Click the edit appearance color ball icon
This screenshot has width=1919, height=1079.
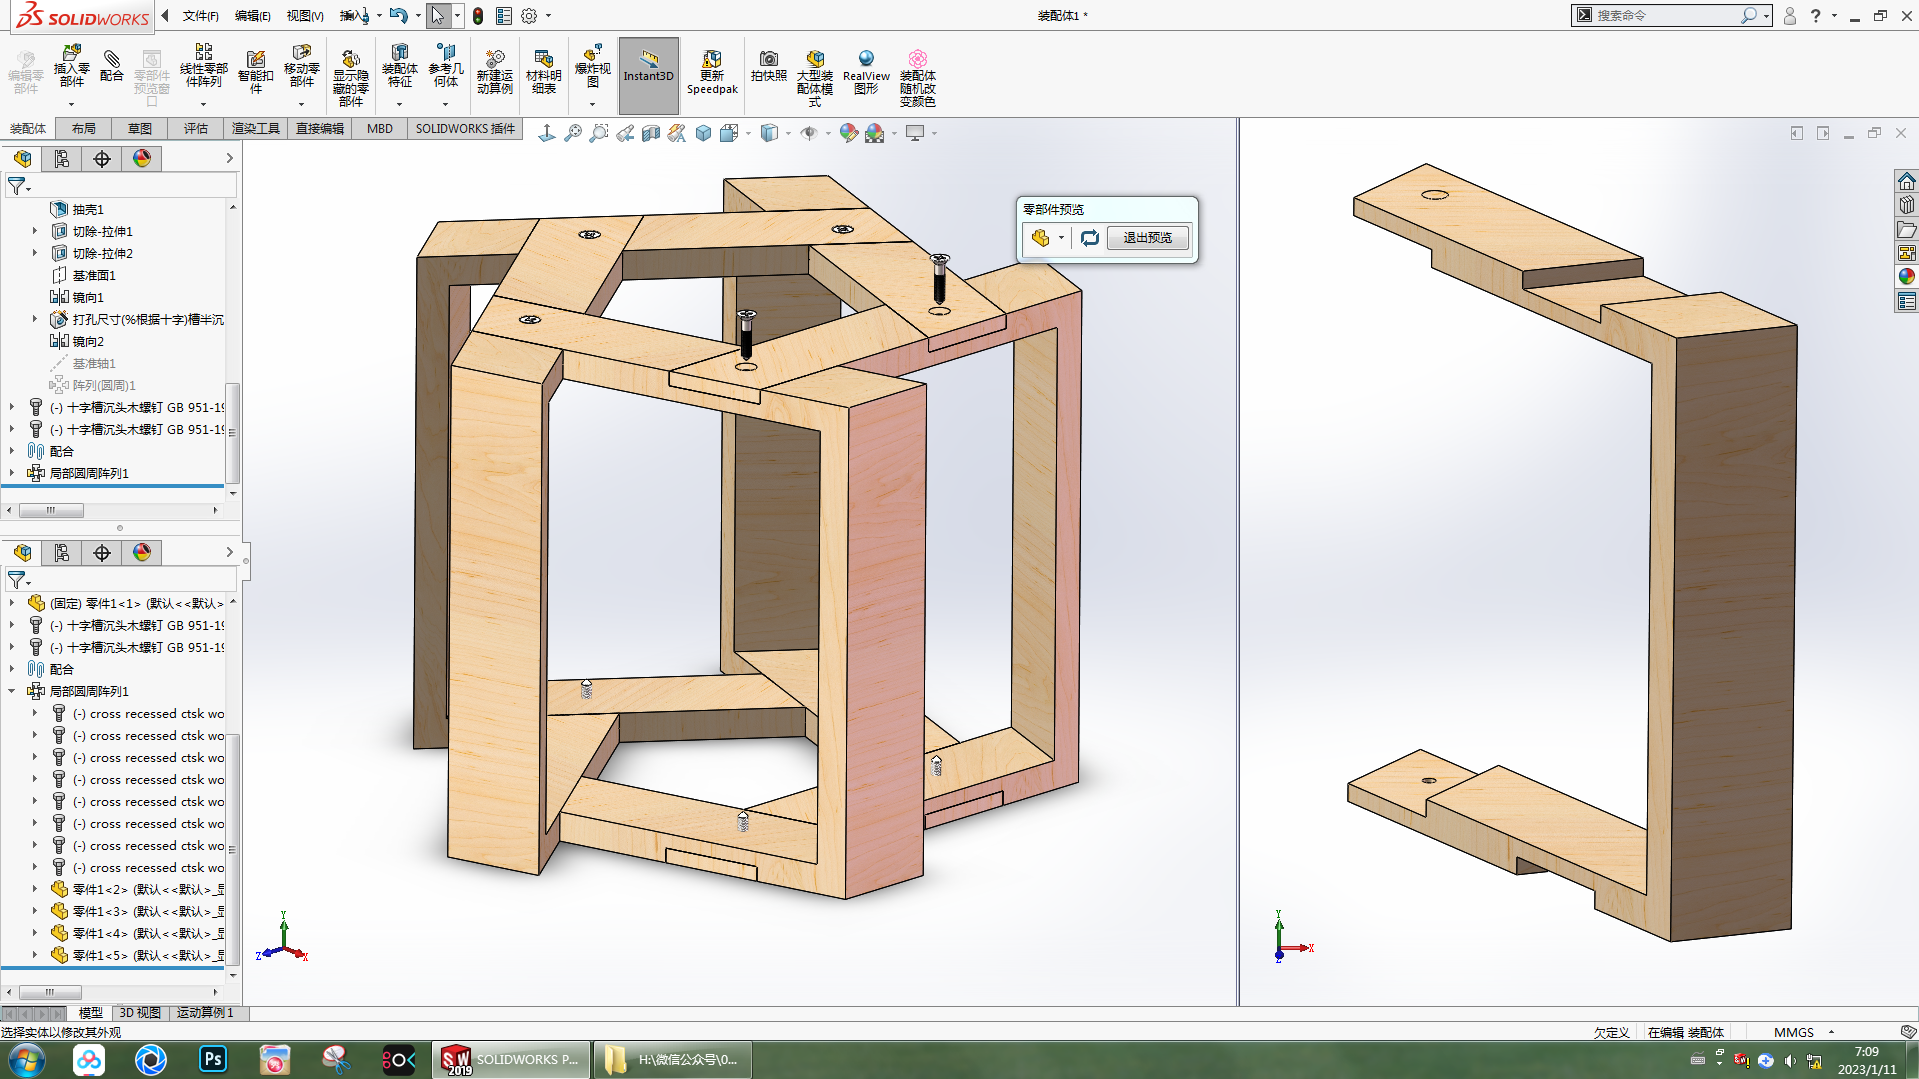point(849,133)
